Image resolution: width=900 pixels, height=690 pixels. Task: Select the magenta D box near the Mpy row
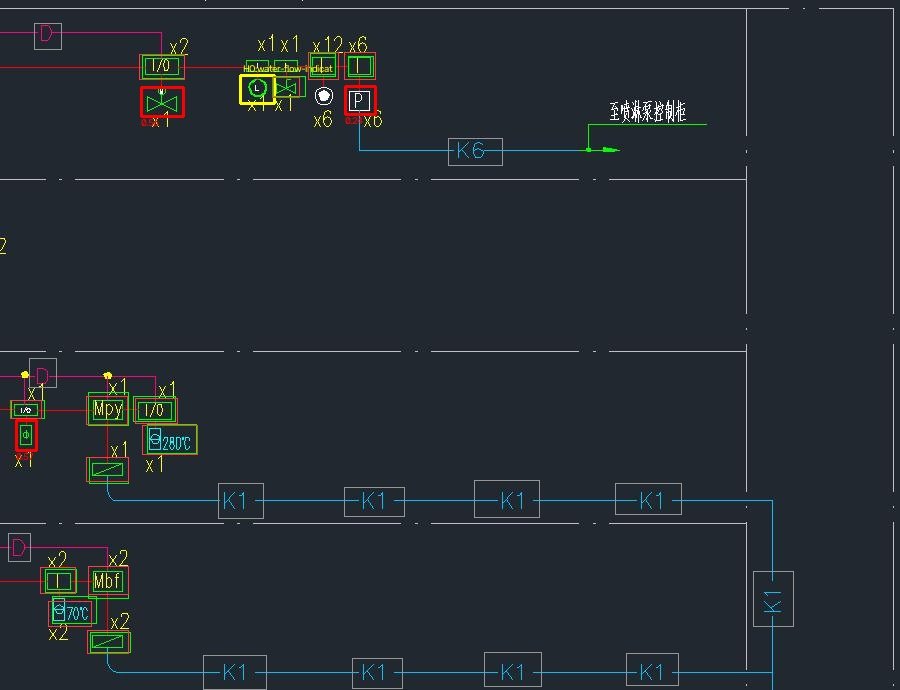(43, 373)
